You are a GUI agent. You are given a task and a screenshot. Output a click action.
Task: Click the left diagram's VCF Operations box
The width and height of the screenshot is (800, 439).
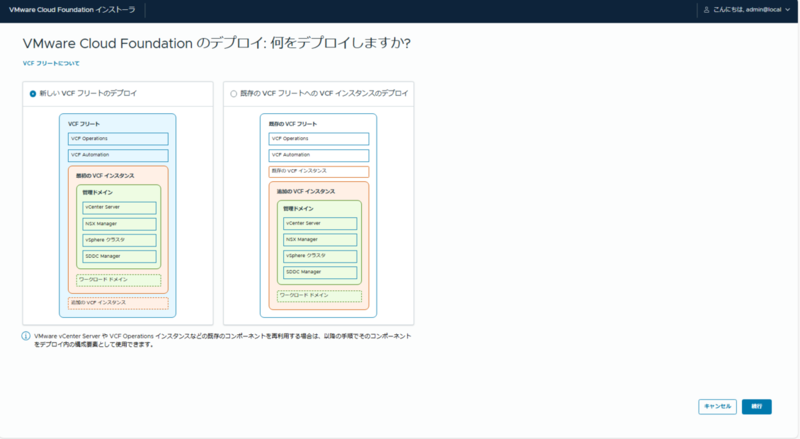click(118, 139)
